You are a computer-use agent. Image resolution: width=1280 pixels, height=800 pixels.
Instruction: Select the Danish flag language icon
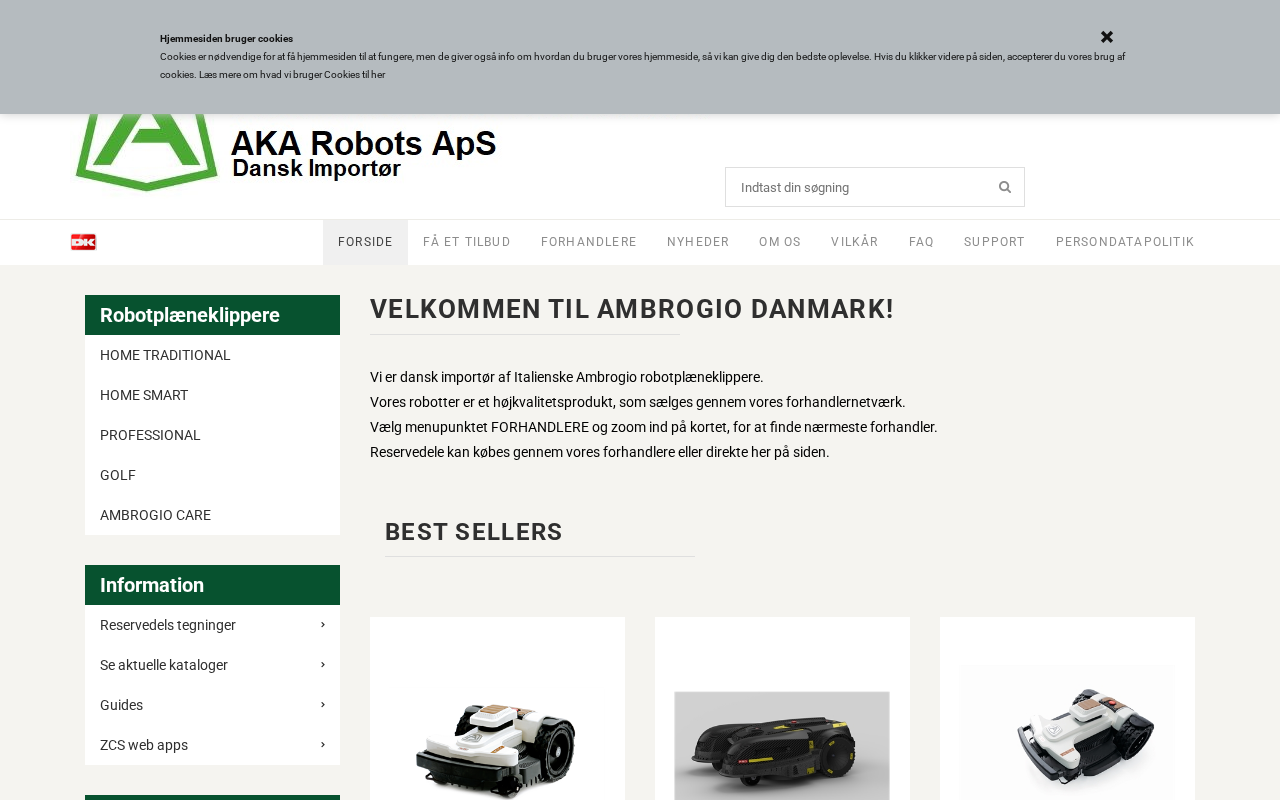pos(83,242)
